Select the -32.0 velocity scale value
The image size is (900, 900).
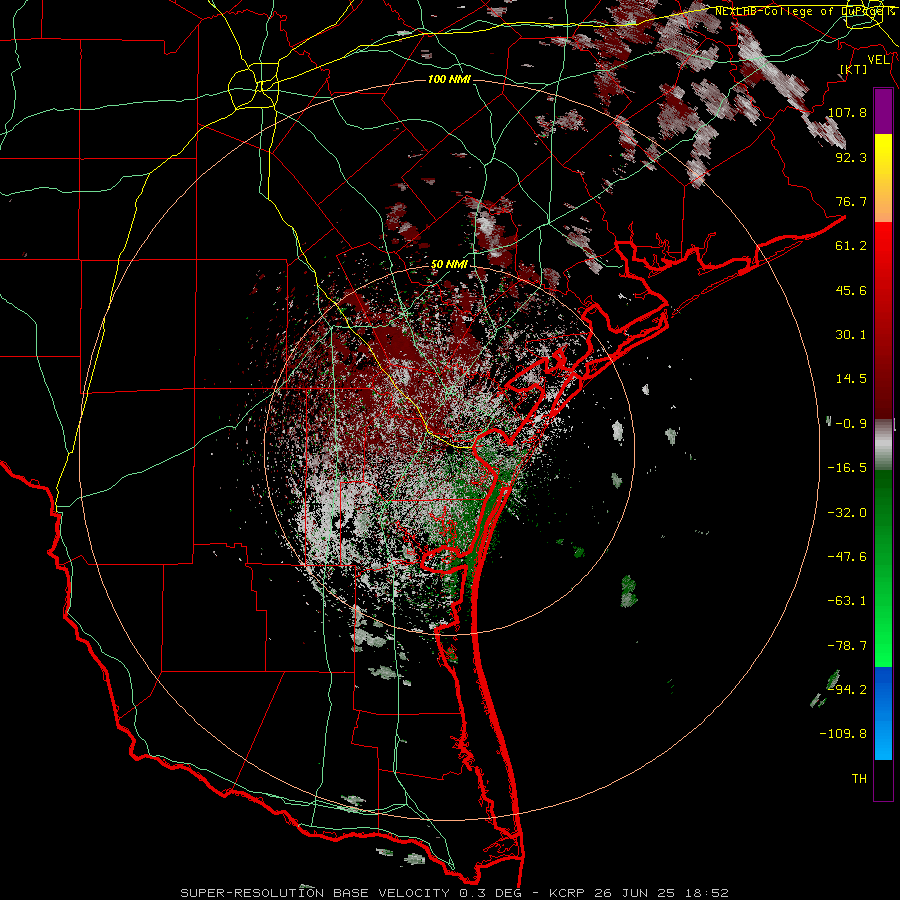tap(847, 513)
